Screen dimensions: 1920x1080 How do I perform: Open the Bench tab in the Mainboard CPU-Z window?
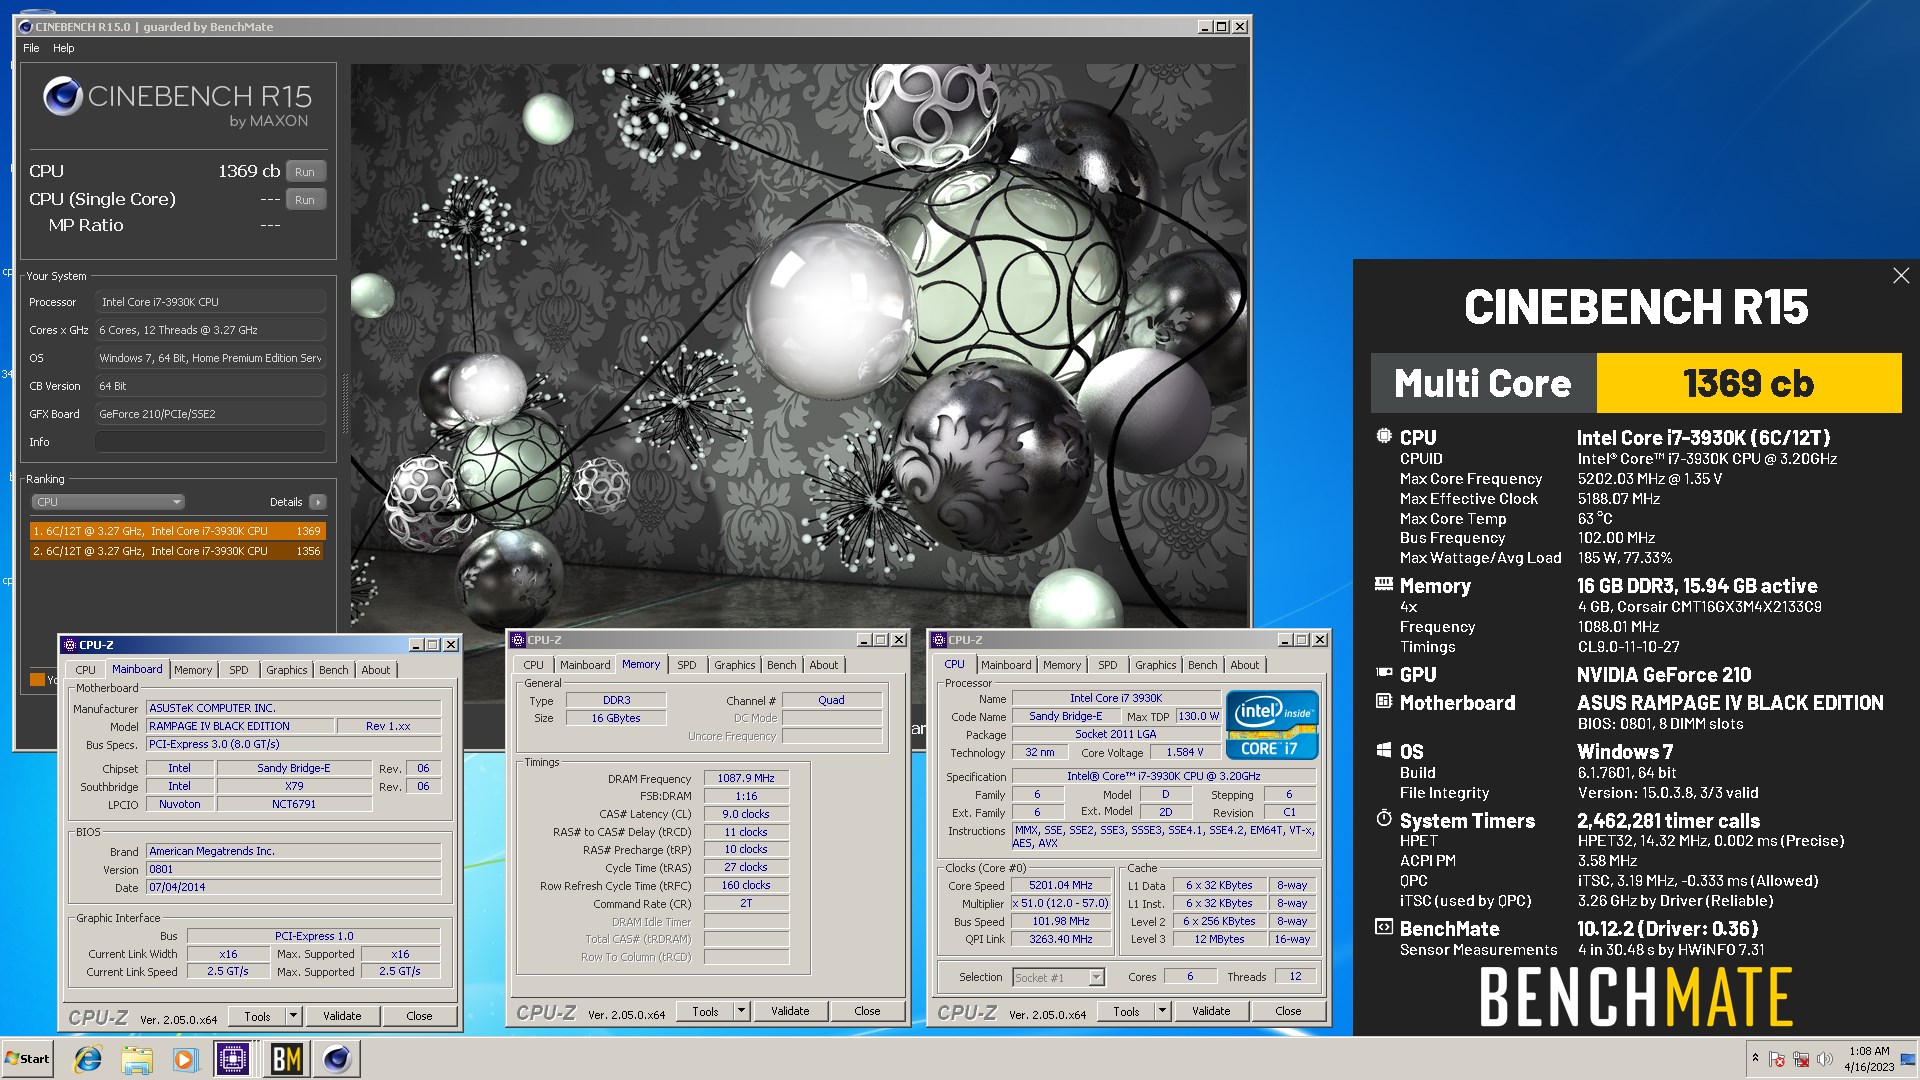(334, 670)
